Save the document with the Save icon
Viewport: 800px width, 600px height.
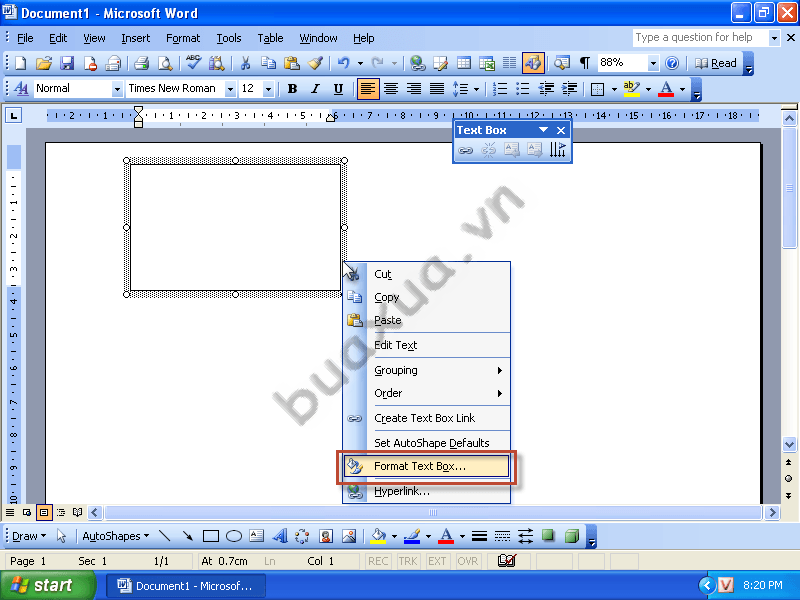coord(67,63)
